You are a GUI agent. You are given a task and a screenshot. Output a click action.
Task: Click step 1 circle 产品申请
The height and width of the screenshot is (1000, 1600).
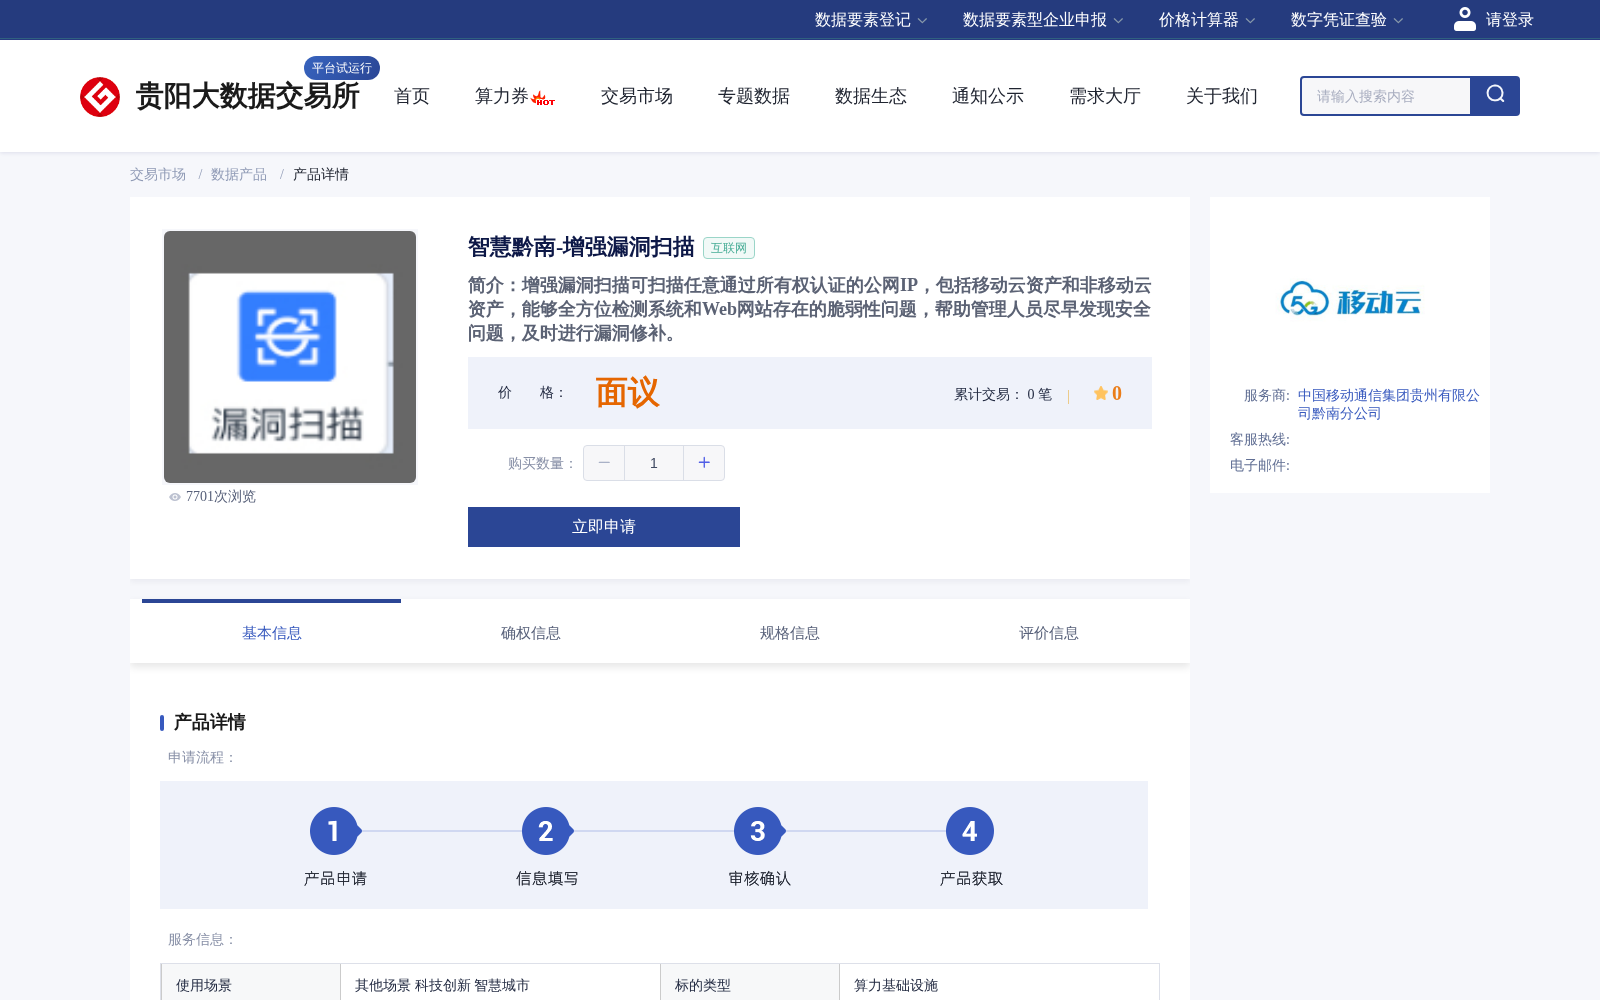click(334, 831)
